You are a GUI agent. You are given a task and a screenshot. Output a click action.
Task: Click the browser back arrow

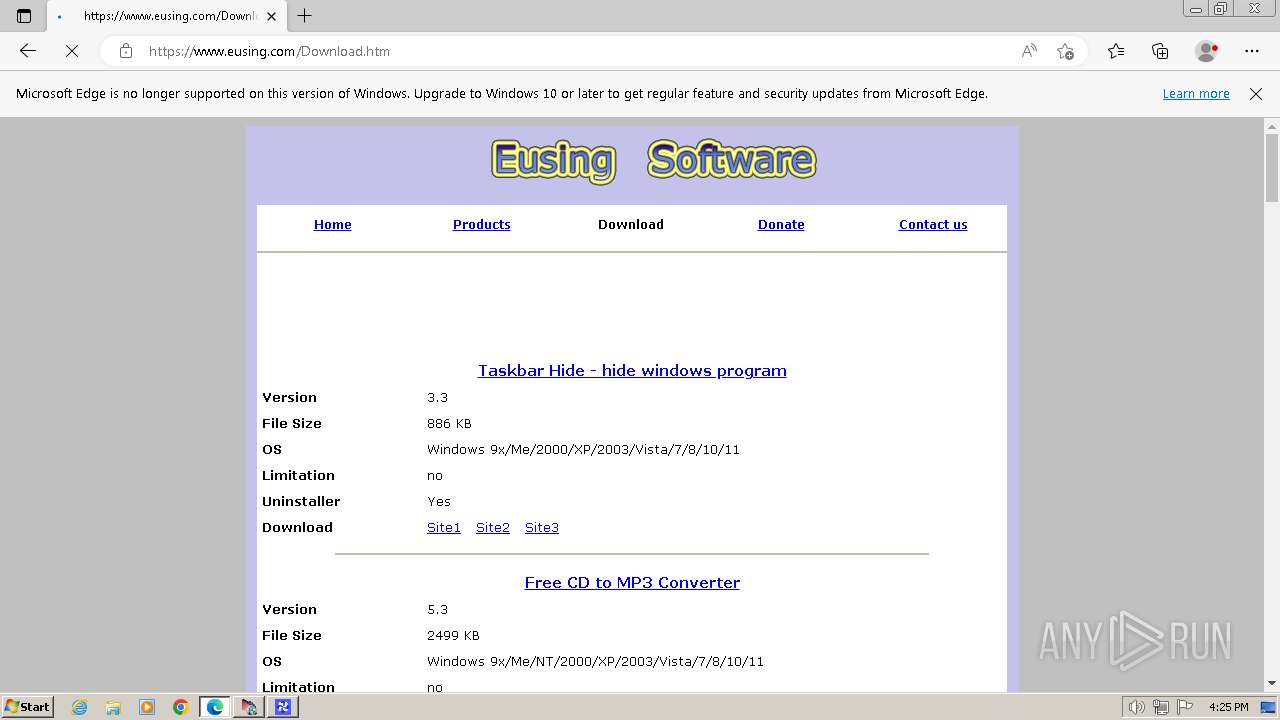tap(28, 51)
